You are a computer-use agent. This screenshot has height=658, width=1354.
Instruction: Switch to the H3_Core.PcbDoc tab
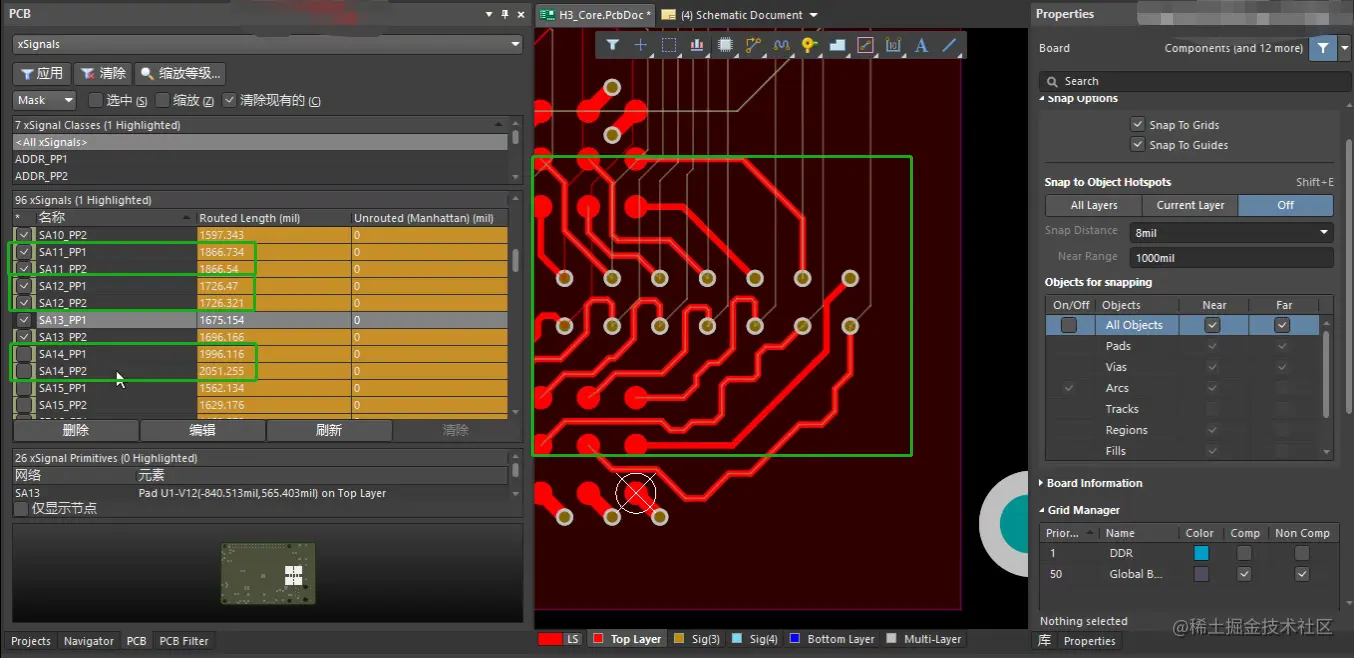(x=596, y=15)
